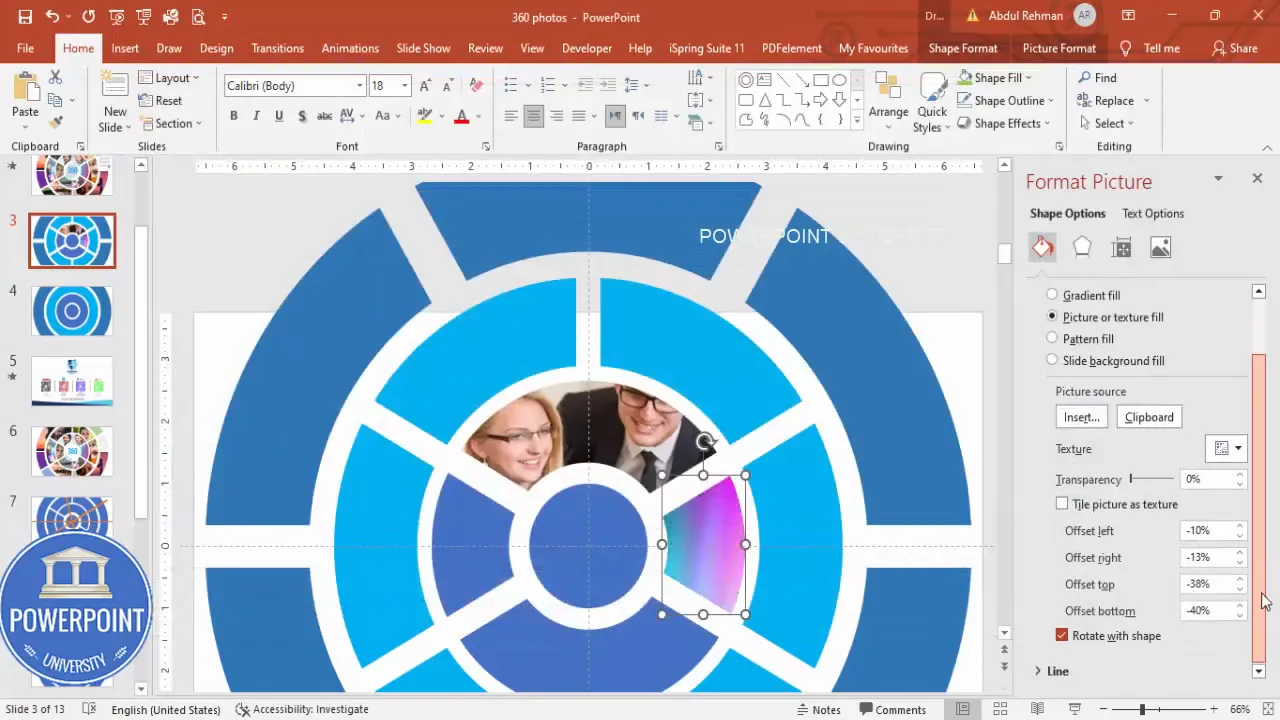The image size is (1280, 720).
Task: Open the Select dropdown in Editing
Action: 1106,123
